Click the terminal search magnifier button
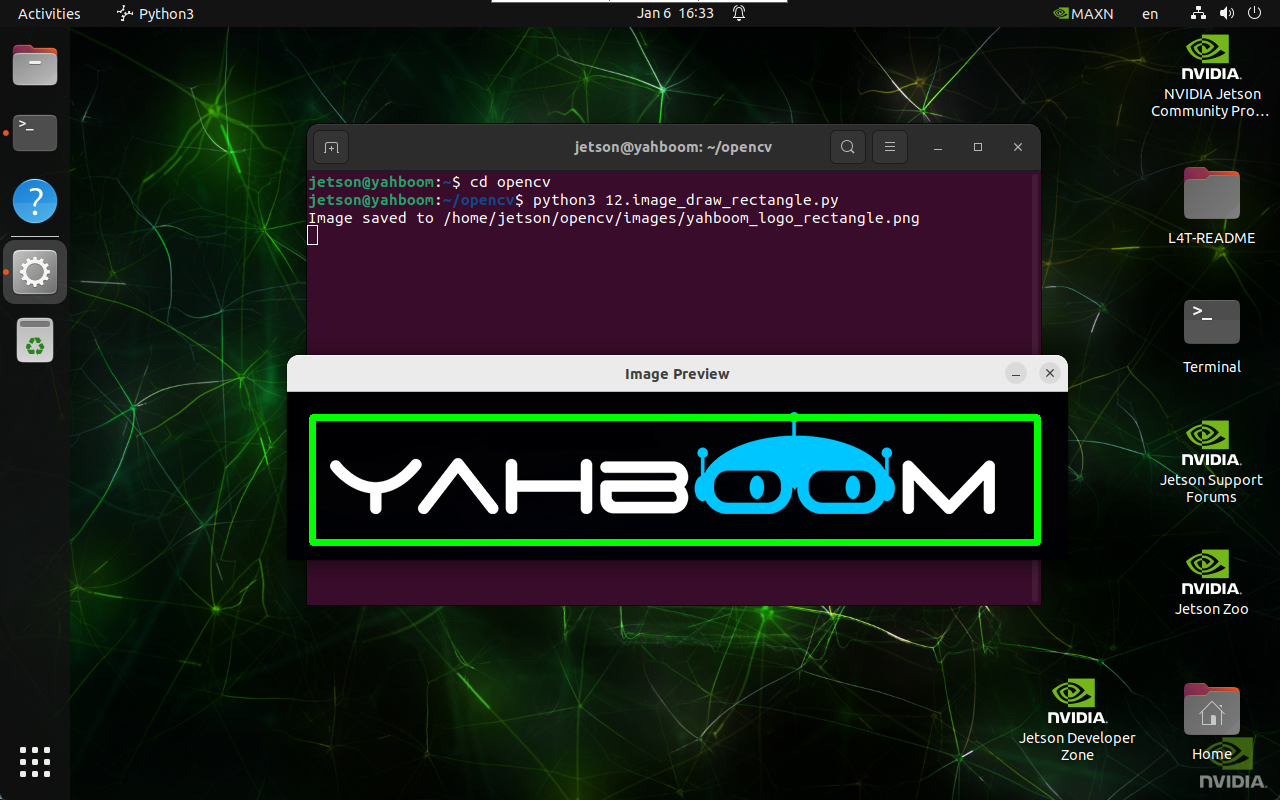 (x=847, y=147)
